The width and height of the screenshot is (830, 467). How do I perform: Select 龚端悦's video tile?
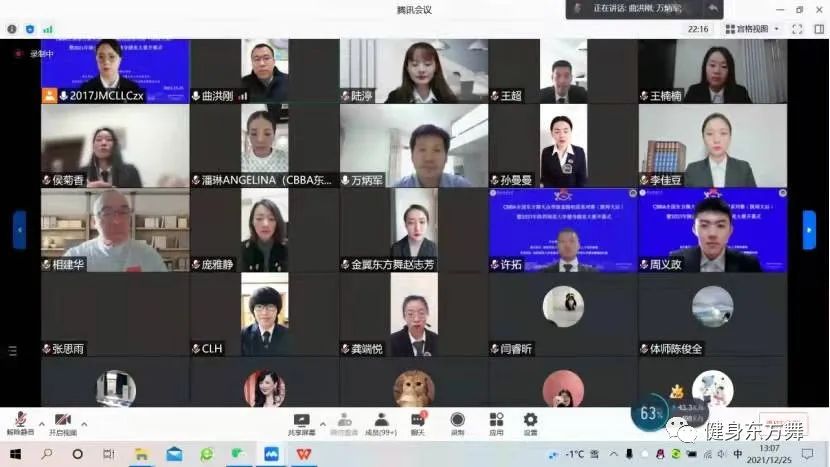coord(414,315)
